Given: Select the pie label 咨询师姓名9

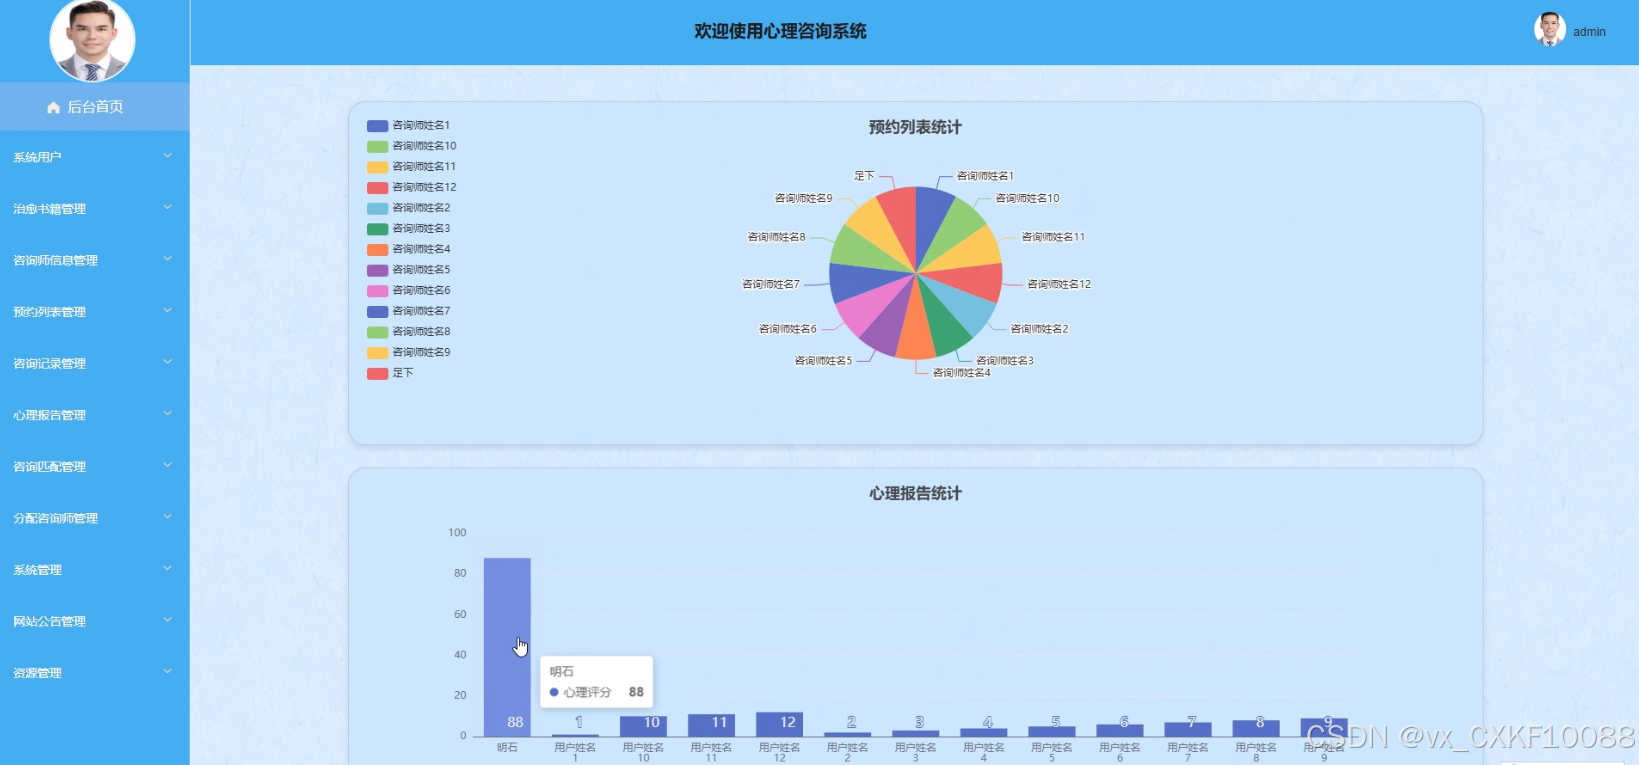Looking at the screenshot, I should click(x=803, y=198).
